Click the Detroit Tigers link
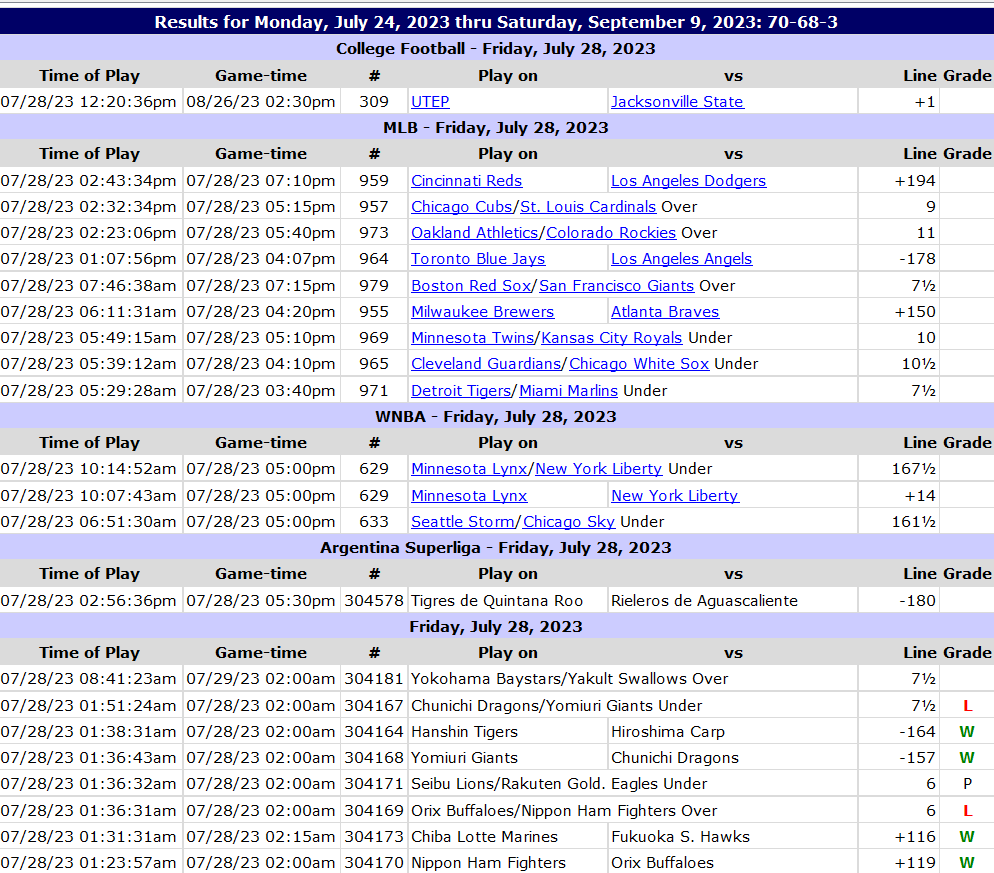Screen dimensions: 994x873 pyautogui.click(x=461, y=391)
